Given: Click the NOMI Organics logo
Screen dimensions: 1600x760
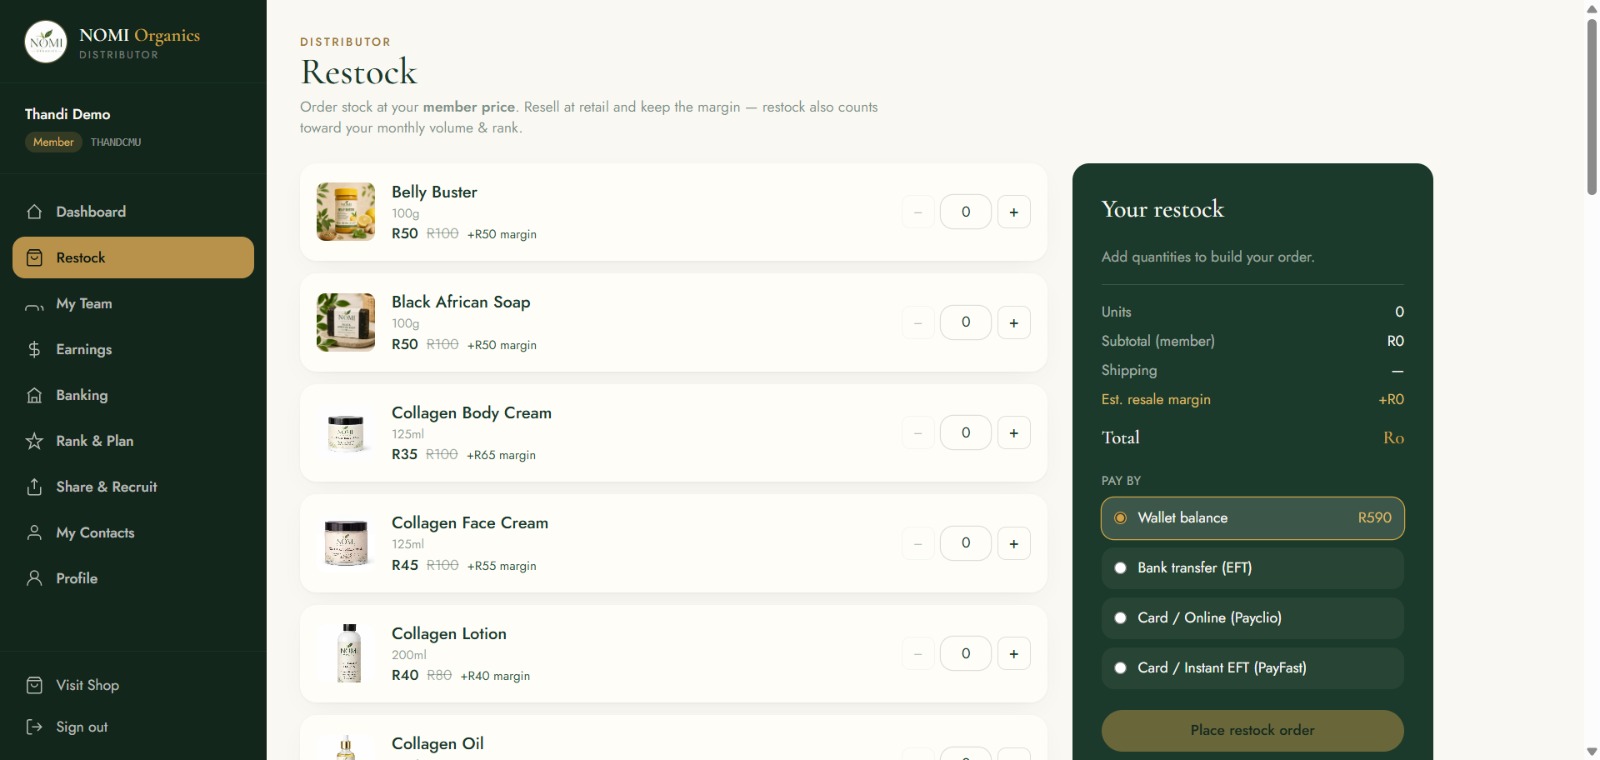Looking at the screenshot, I should 46,42.
